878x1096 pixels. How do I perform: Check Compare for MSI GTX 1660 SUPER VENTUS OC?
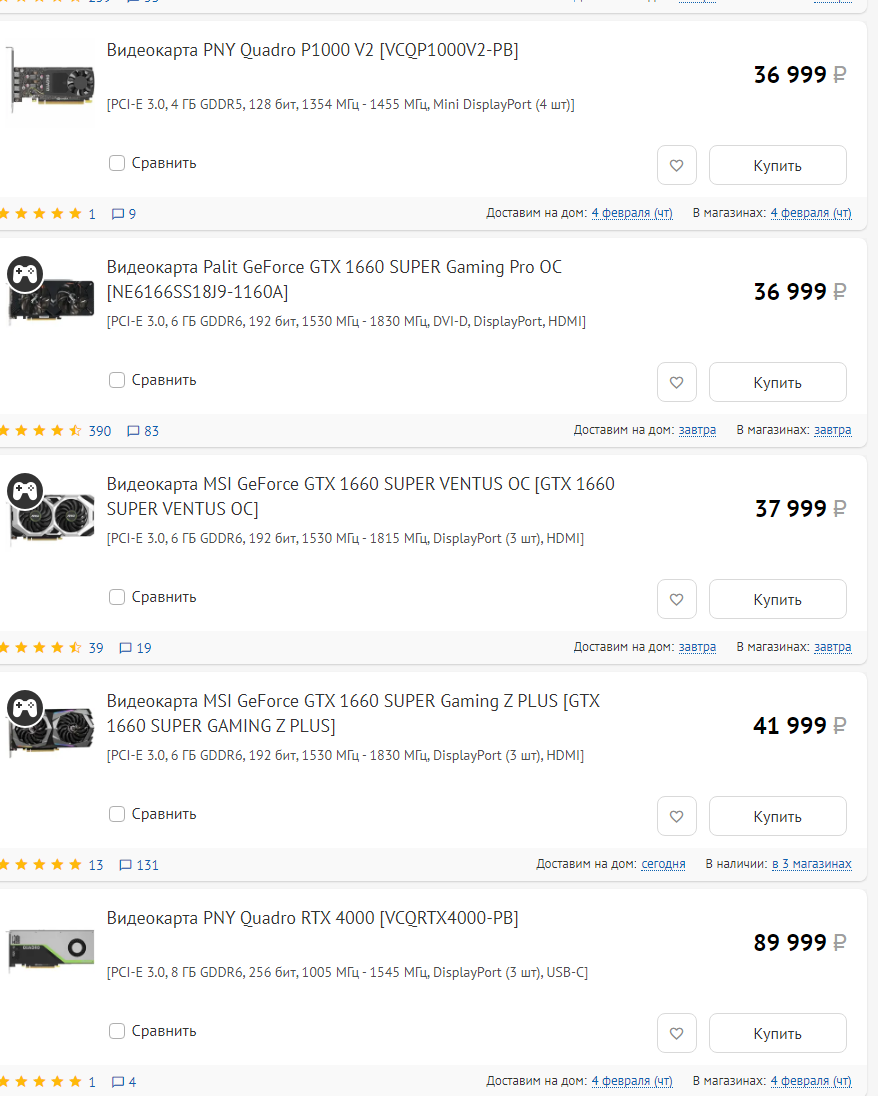117,597
